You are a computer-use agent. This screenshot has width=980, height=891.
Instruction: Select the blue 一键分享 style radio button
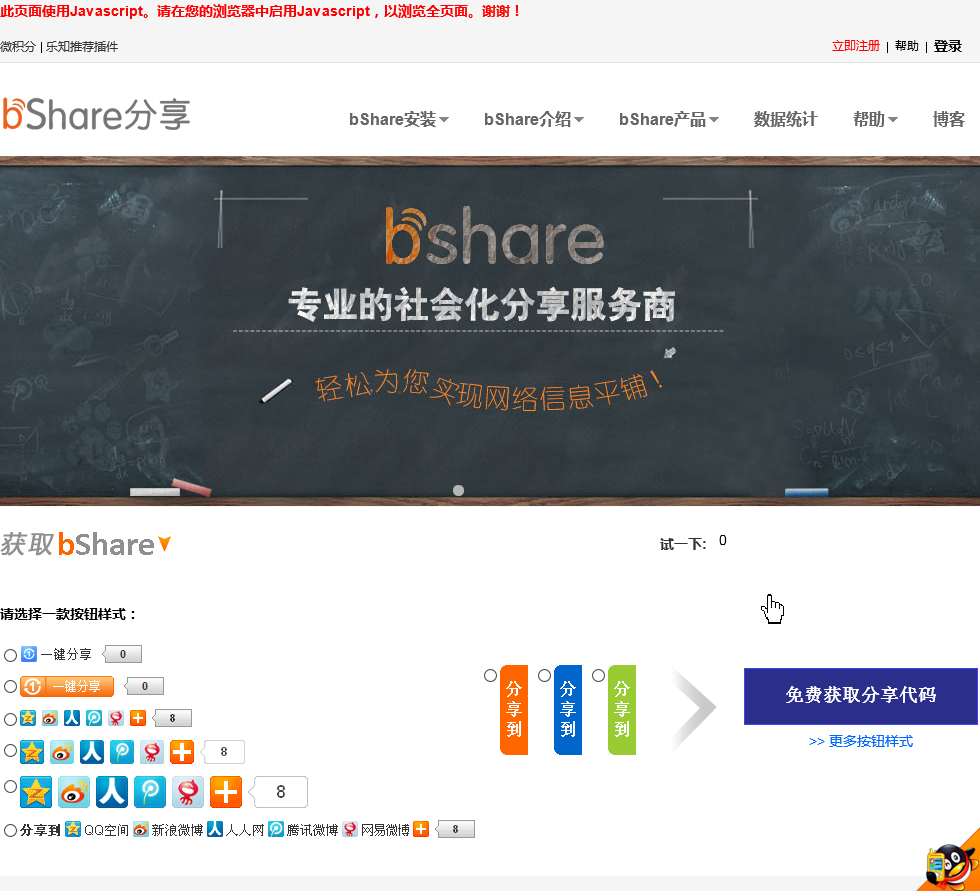tap(10, 655)
